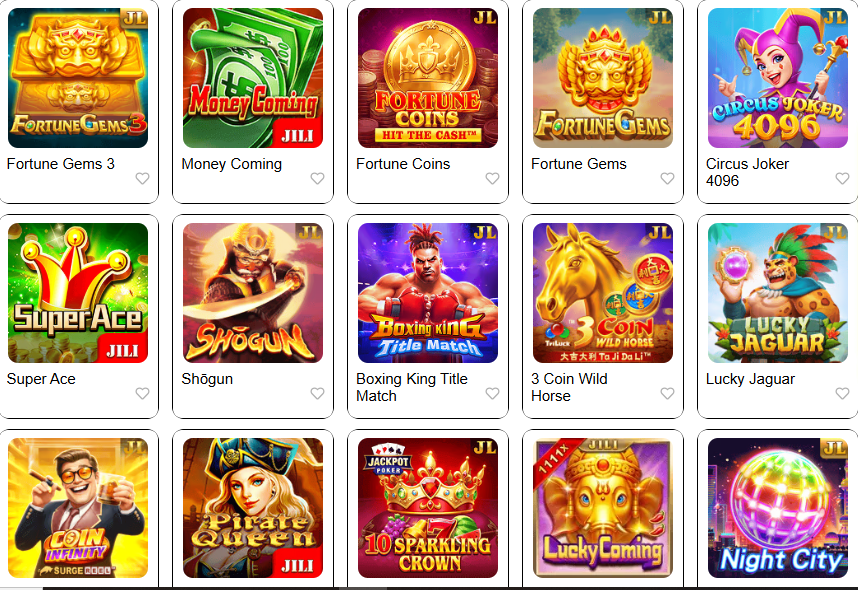858x590 pixels.
Task: Launch Money Coming game image
Action: (x=253, y=78)
